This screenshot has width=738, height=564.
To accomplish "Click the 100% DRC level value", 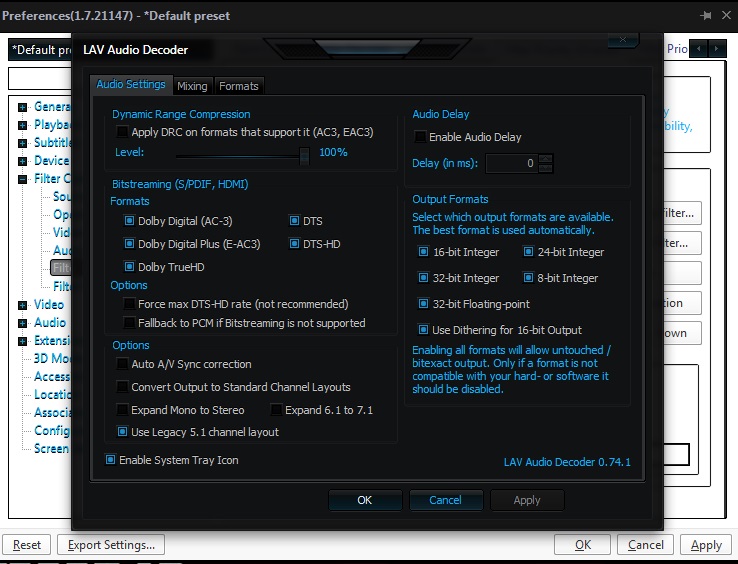I will point(333,152).
